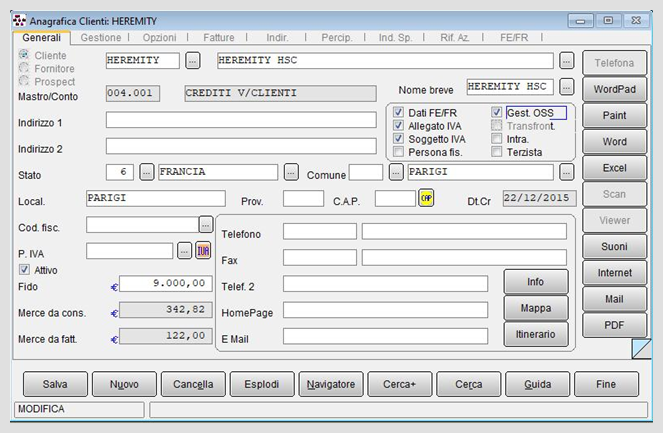The height and width of the screenshot is (433, 663).
Task: Open lookup button beside Nome breve field
Action: (x=566, y=87)
